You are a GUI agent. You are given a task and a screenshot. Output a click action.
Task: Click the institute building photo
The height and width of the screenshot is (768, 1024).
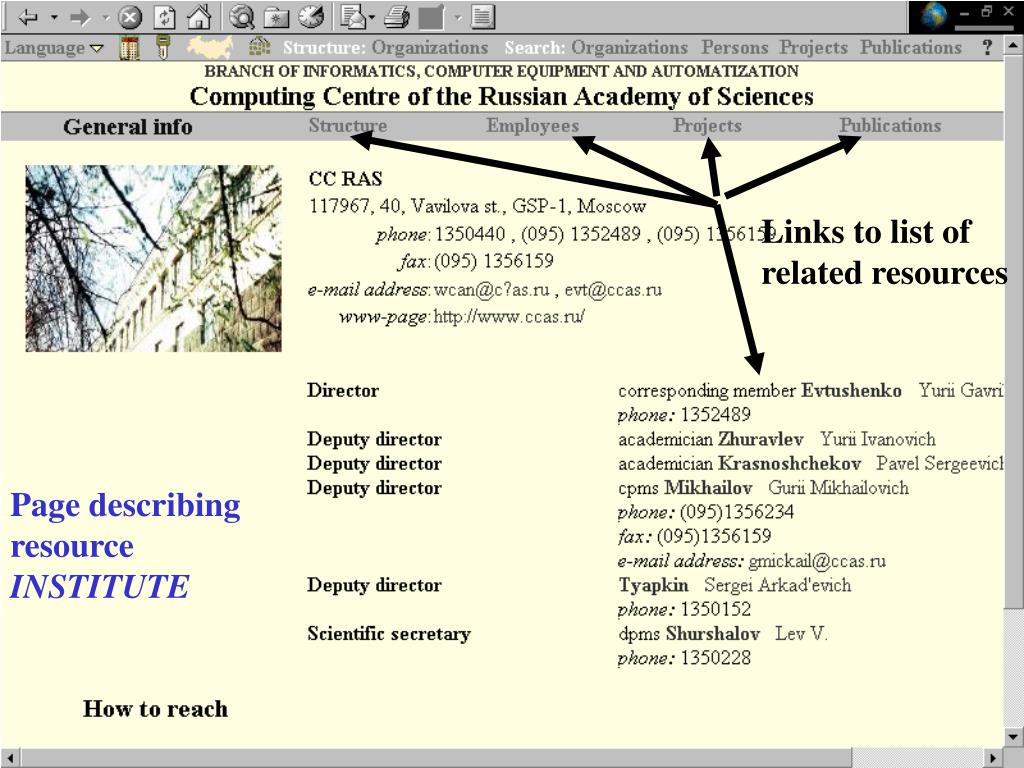153,259
